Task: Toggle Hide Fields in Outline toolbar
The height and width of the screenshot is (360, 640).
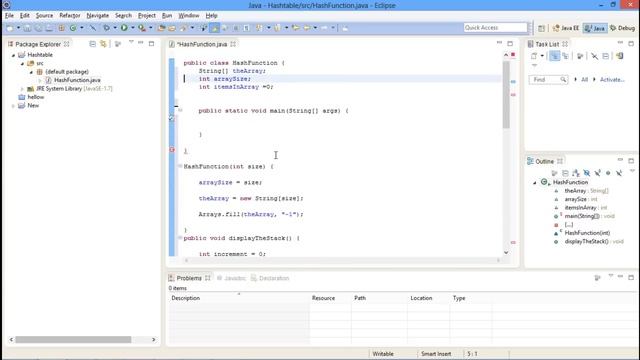Action: click(587, 173)
